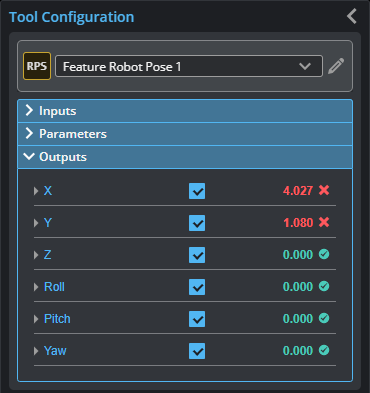The height and width of the screenshot is (393, 370).
Task: Uncheck the X output checkbox
Action: 197,191
